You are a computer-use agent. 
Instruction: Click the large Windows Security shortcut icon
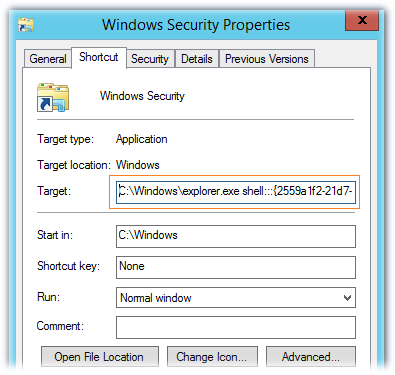(x=53, y=97)
